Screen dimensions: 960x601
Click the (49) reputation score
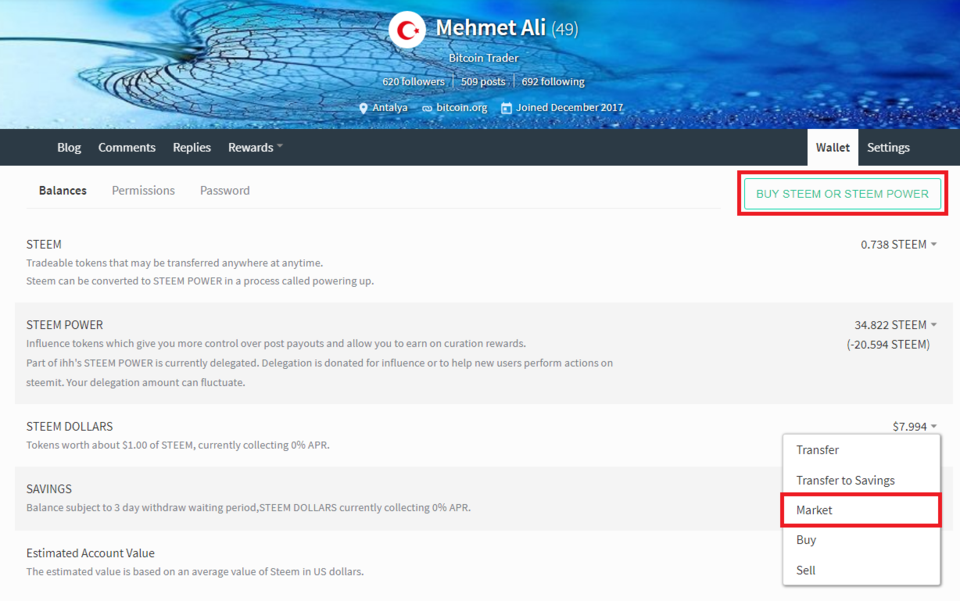point(564,29)
